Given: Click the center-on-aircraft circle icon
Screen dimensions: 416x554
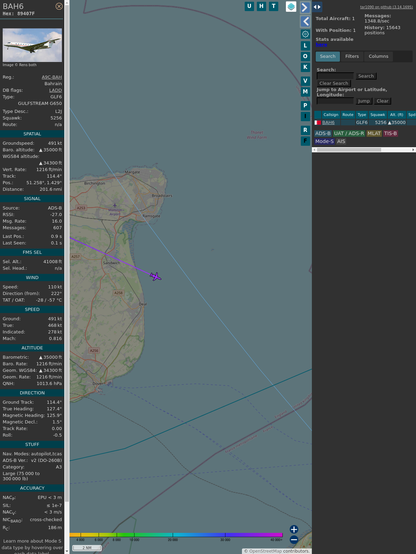Looking at the screenshot, I should (x=305, y=34).
